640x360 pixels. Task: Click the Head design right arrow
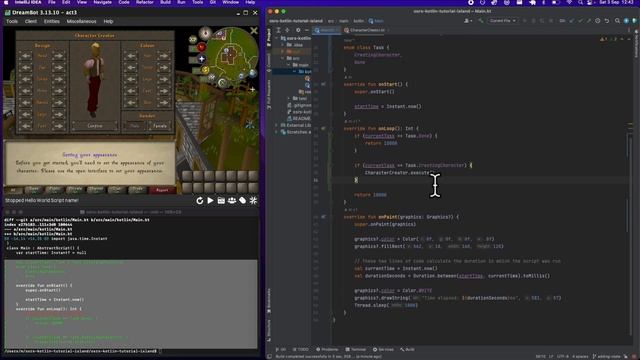58,56
